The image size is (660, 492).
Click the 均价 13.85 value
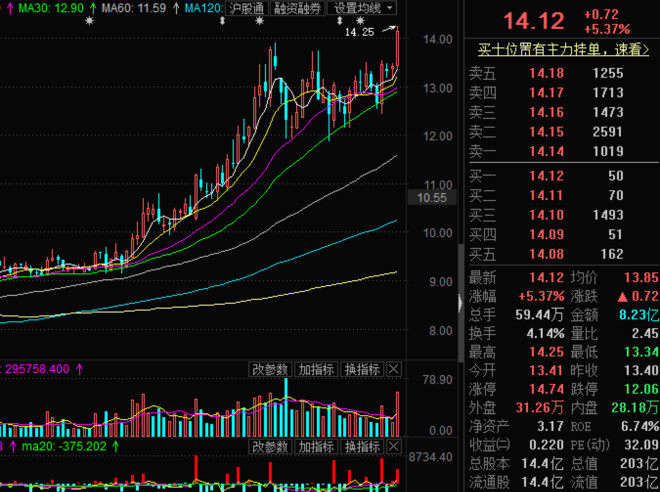pyautogui.click(x=641, y=277)
